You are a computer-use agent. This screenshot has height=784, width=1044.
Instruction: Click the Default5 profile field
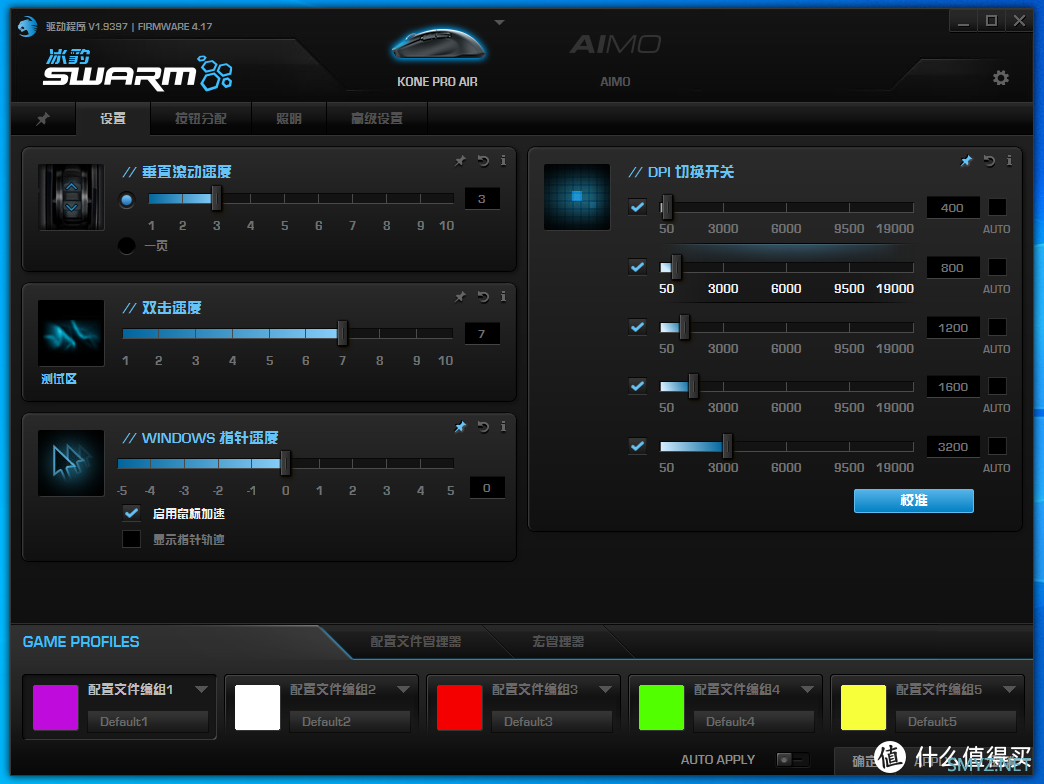tap(956, 721)
